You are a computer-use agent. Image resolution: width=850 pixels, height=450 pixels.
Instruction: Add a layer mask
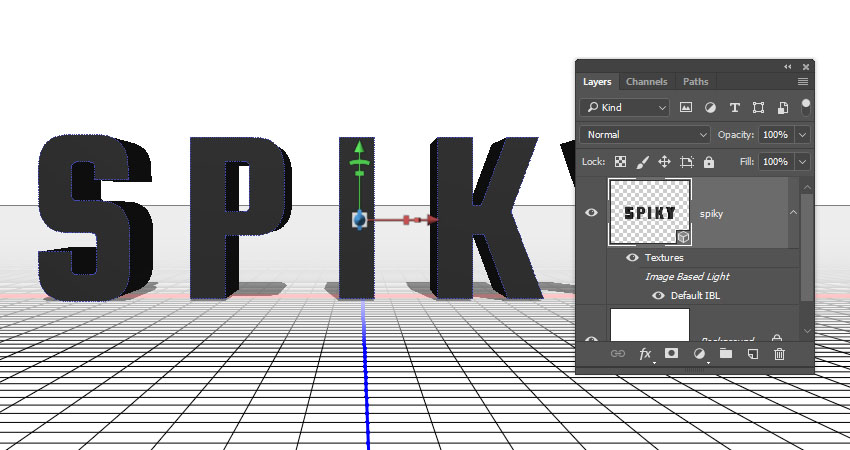[x=671, y=353]
